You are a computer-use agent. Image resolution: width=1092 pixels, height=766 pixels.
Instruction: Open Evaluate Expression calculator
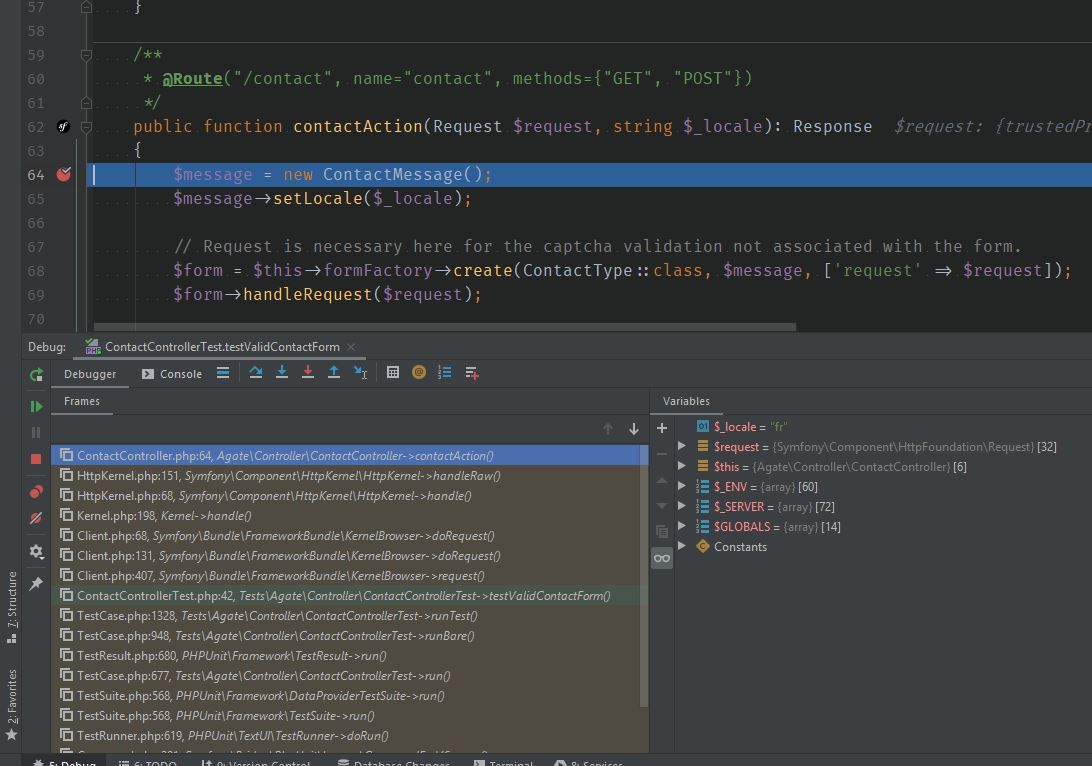[393, 373]
